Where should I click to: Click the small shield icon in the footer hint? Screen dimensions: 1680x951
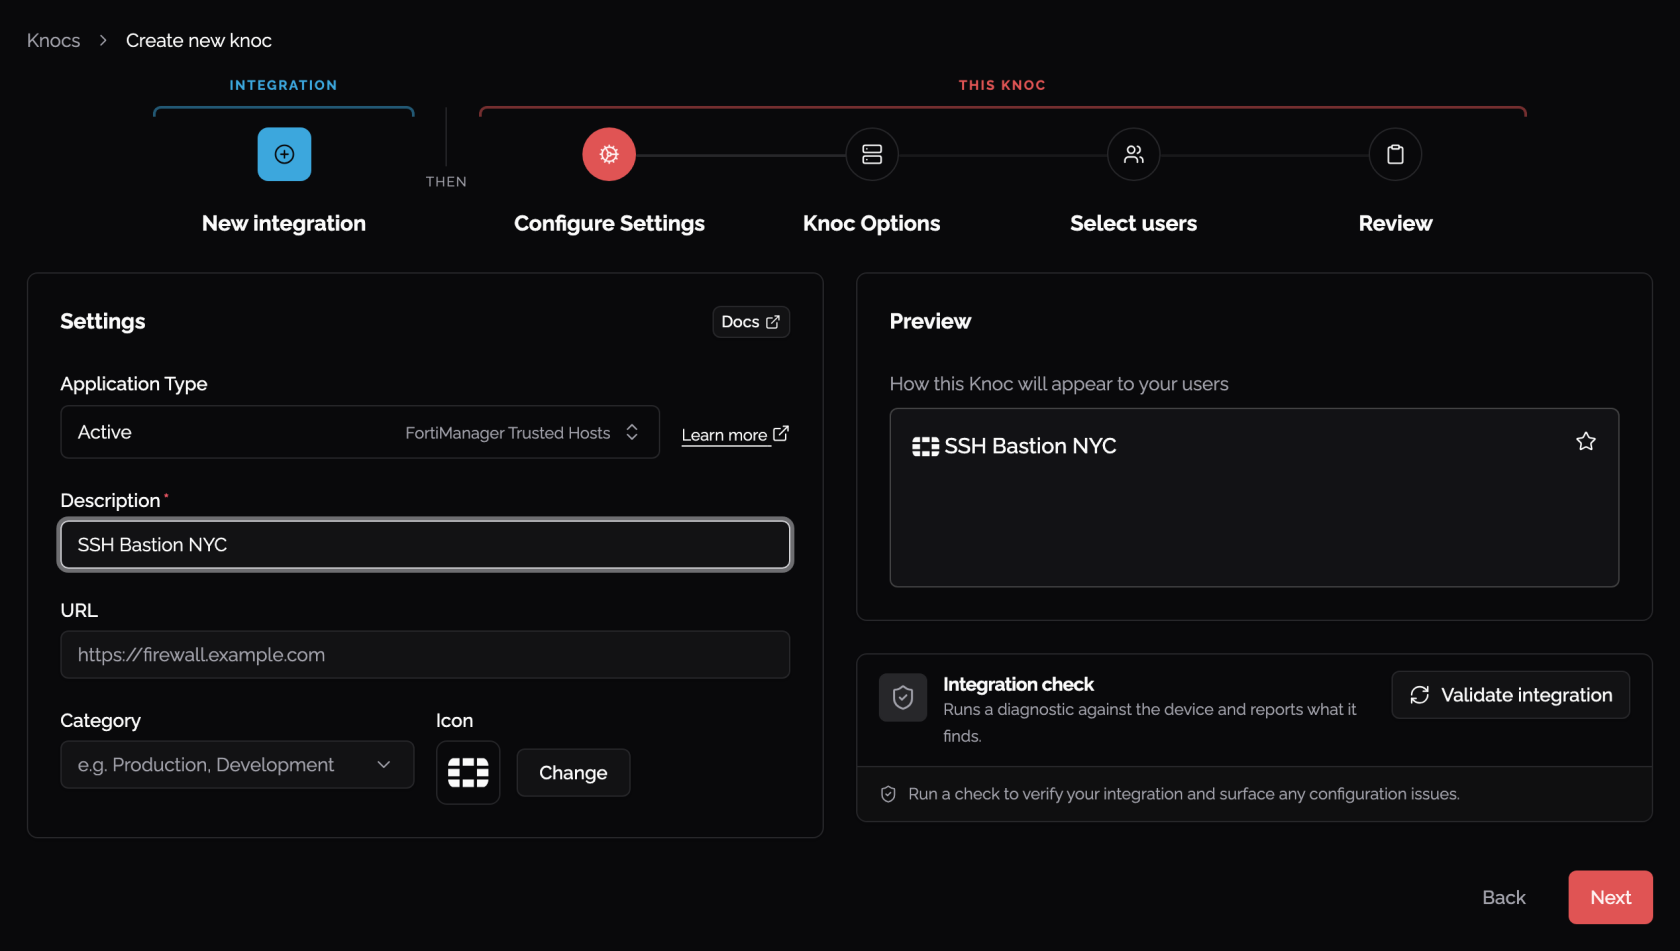[888, 794]
